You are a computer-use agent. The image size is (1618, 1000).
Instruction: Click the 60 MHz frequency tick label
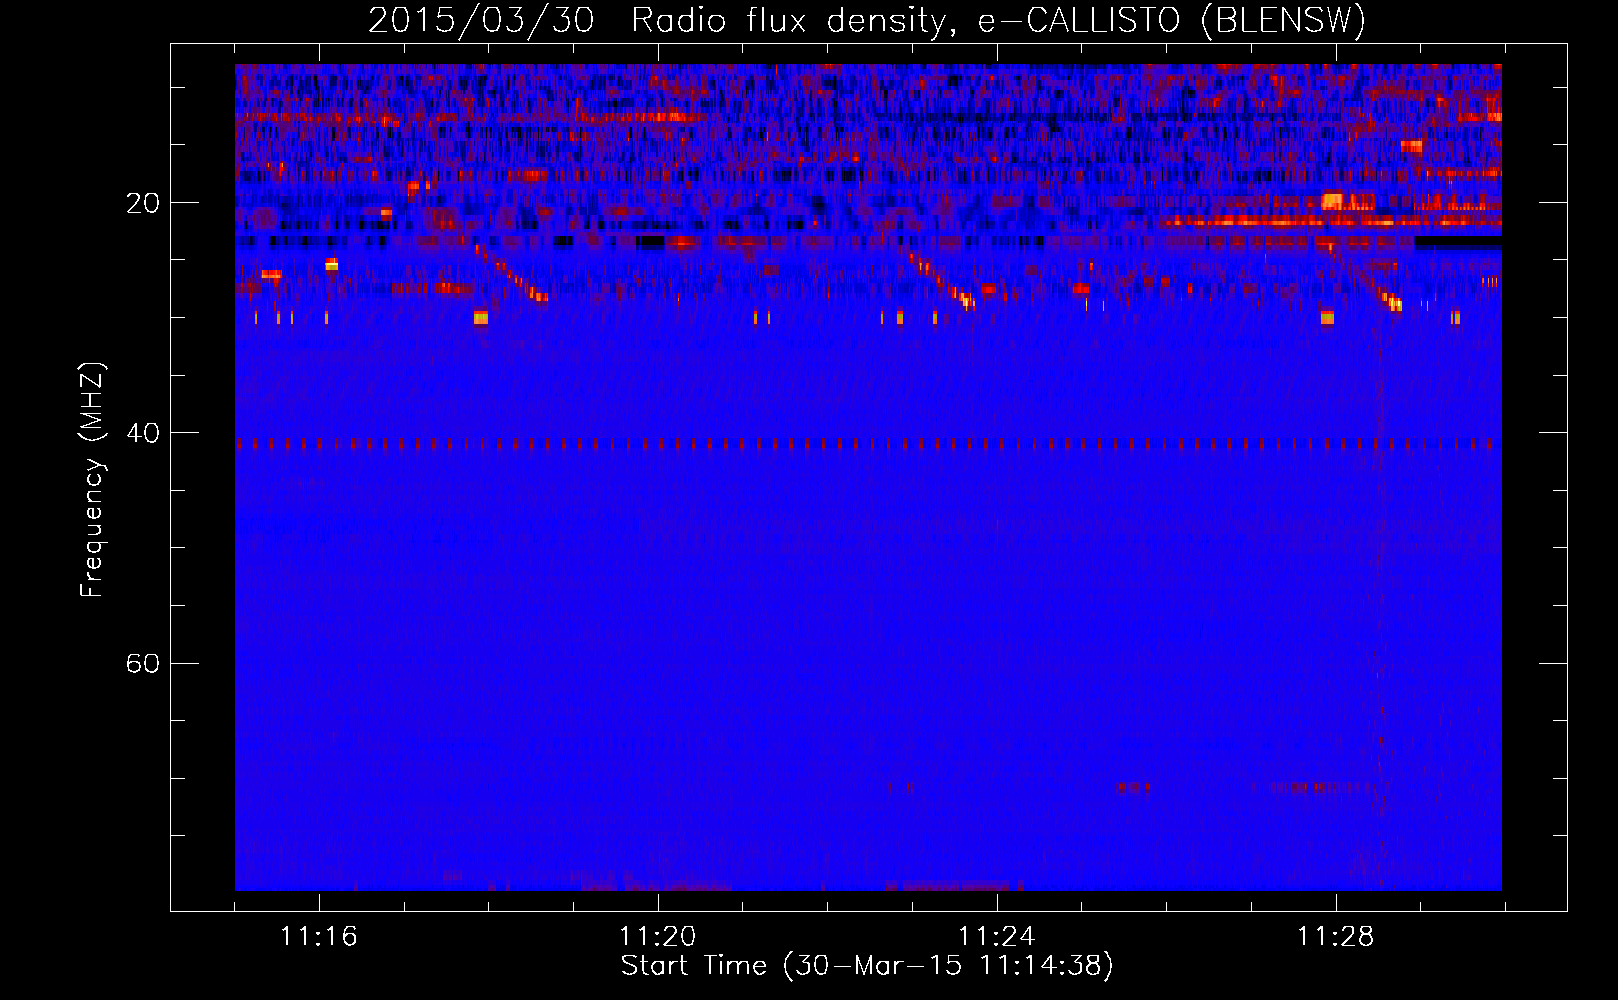click(x=142, y=663)
